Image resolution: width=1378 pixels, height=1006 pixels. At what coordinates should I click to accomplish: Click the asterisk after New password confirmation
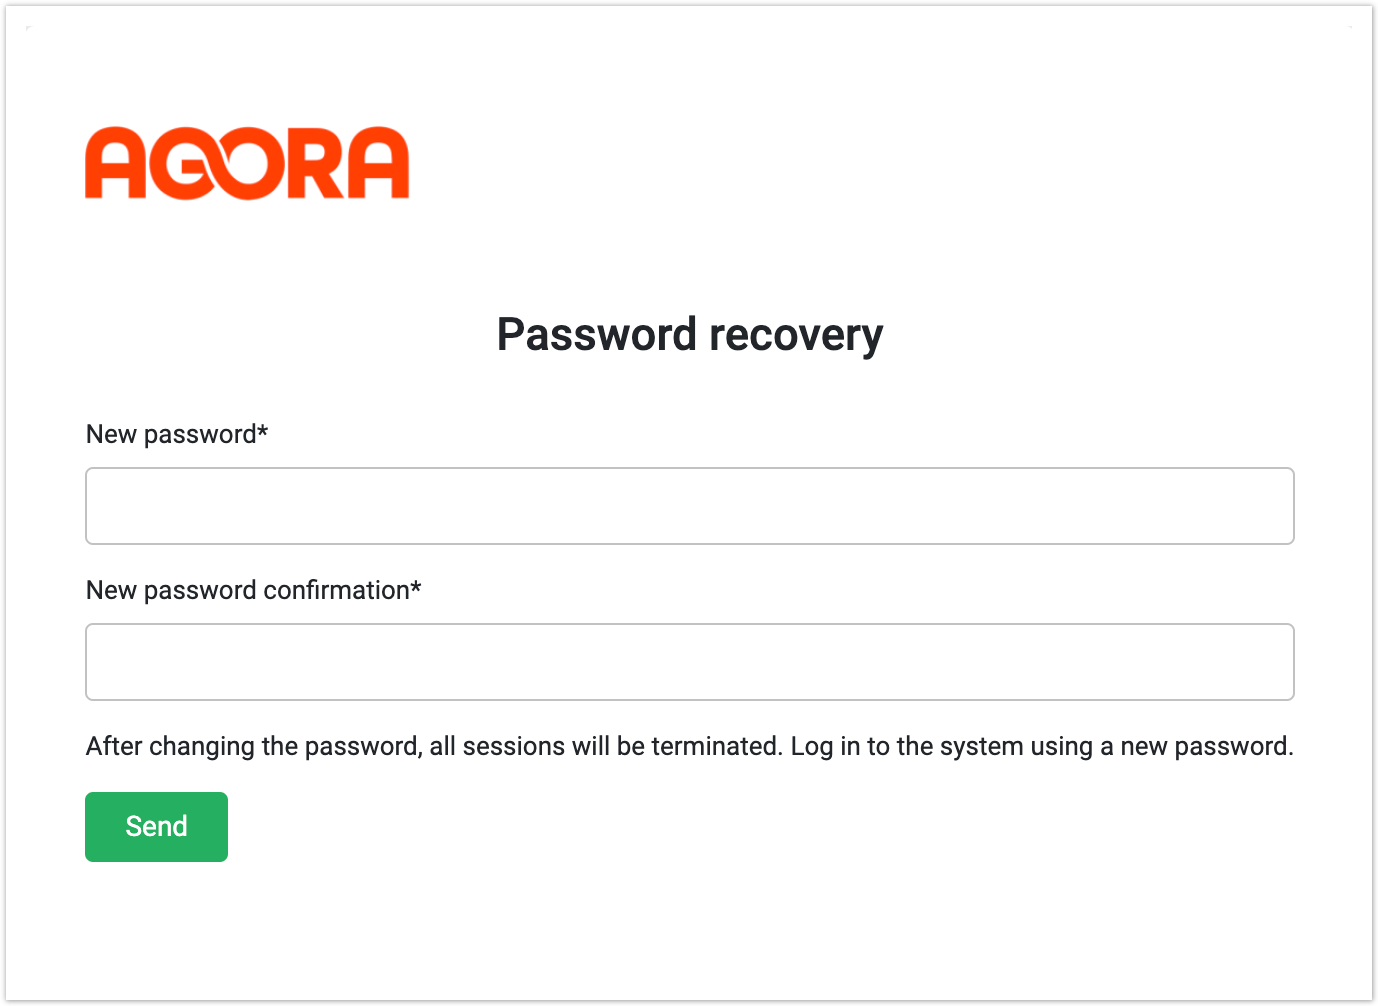click(x=416, y=587)
